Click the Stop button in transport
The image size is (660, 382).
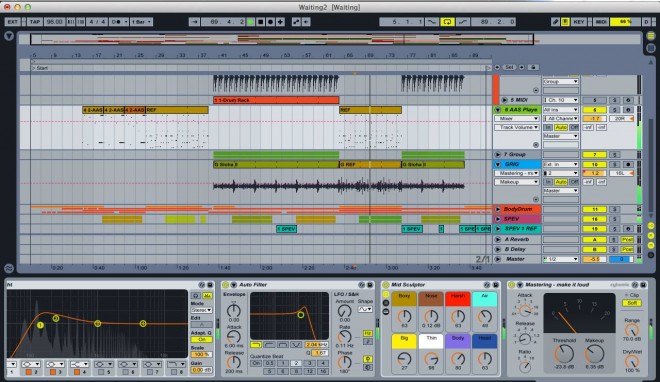pos(261,22)
